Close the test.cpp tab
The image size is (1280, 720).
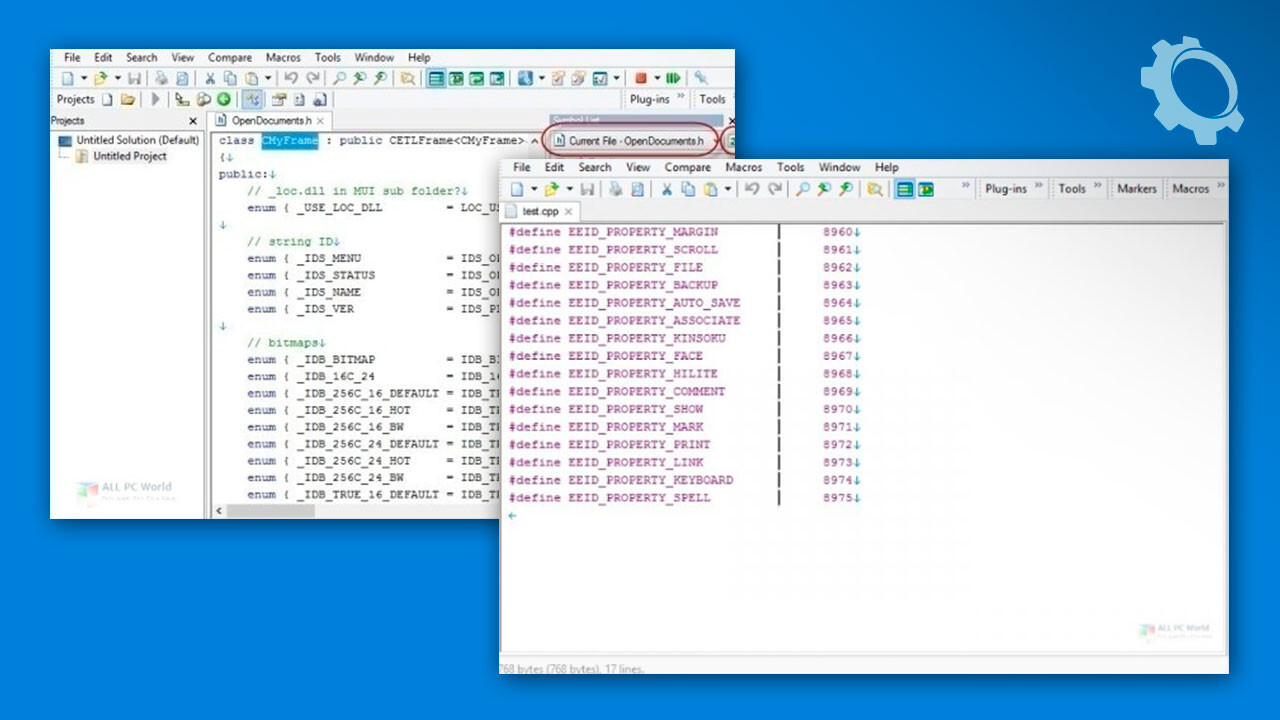568,212
